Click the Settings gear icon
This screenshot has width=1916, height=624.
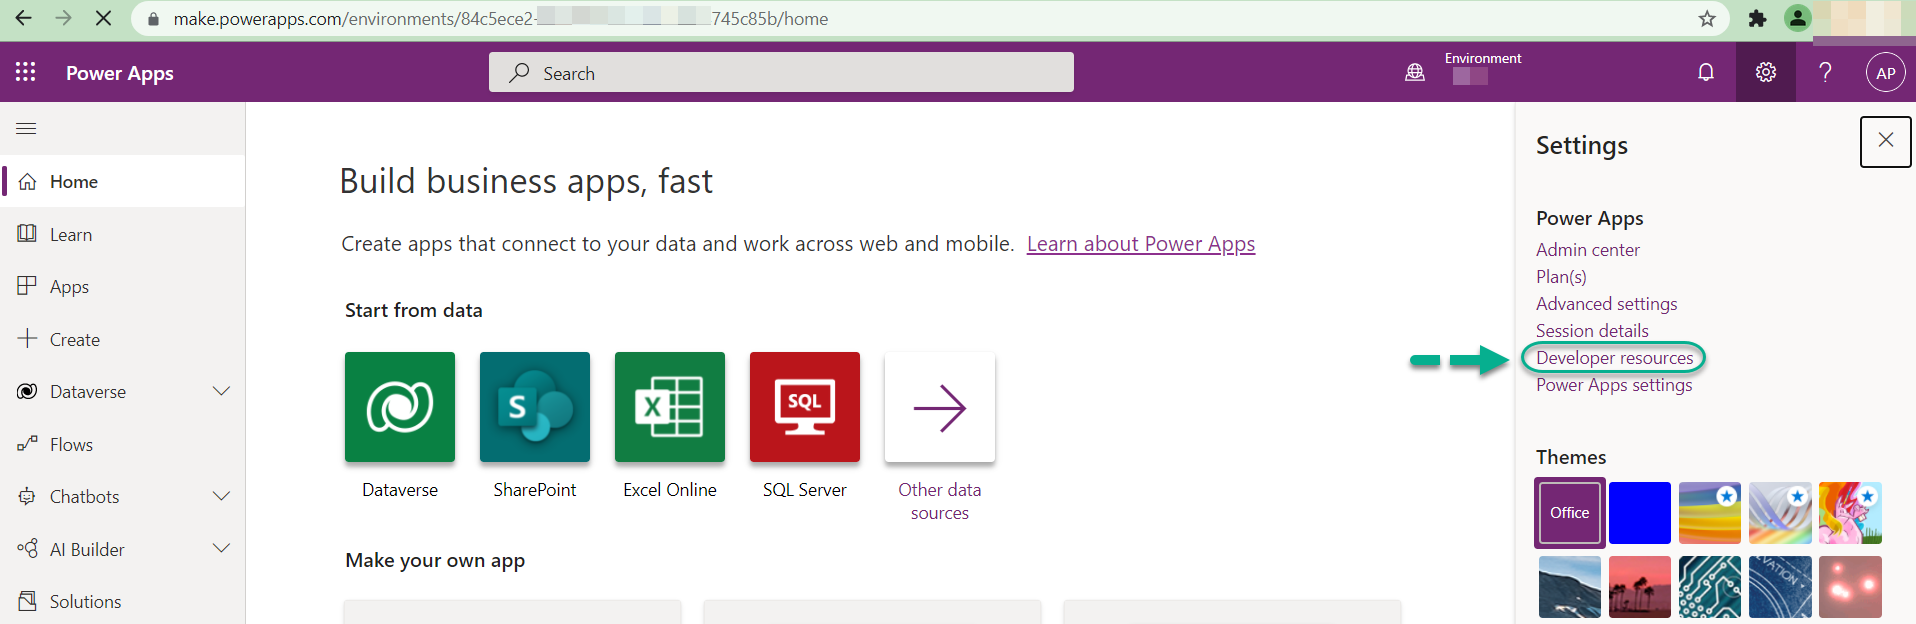click(1766, 72)
